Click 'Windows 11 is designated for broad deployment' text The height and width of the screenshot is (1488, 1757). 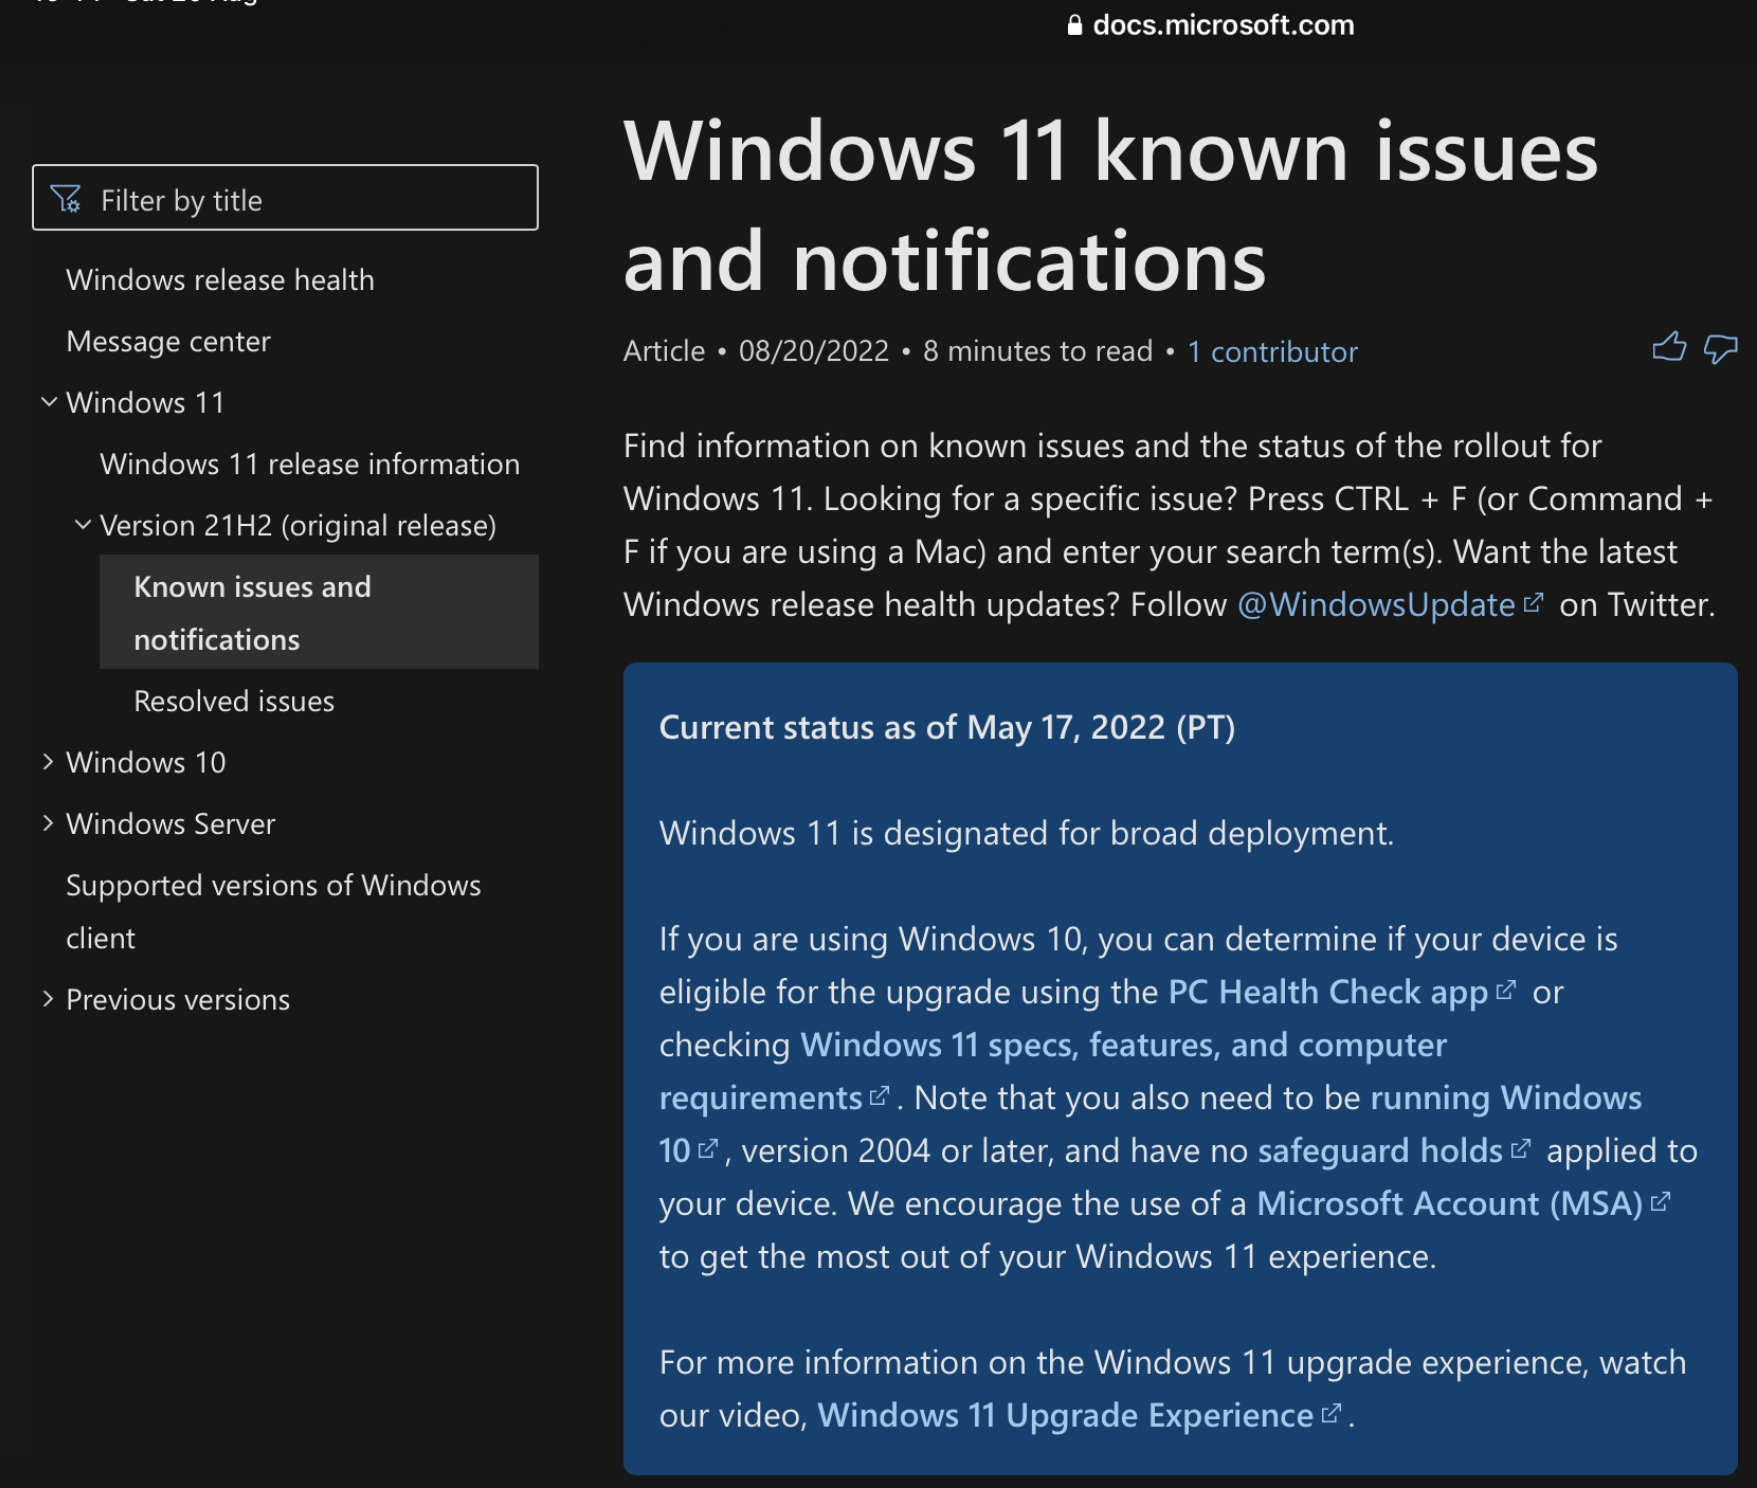[1026, 833]
